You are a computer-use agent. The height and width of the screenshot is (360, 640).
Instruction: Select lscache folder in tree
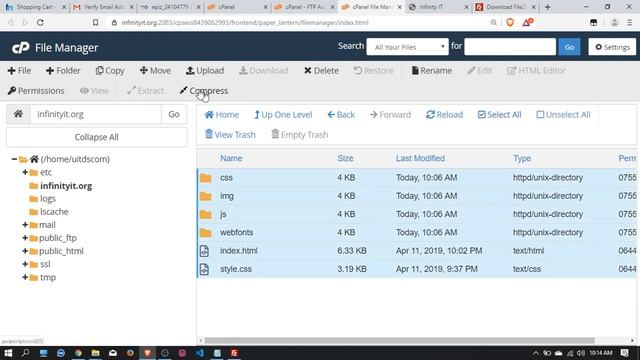point(54,212)
